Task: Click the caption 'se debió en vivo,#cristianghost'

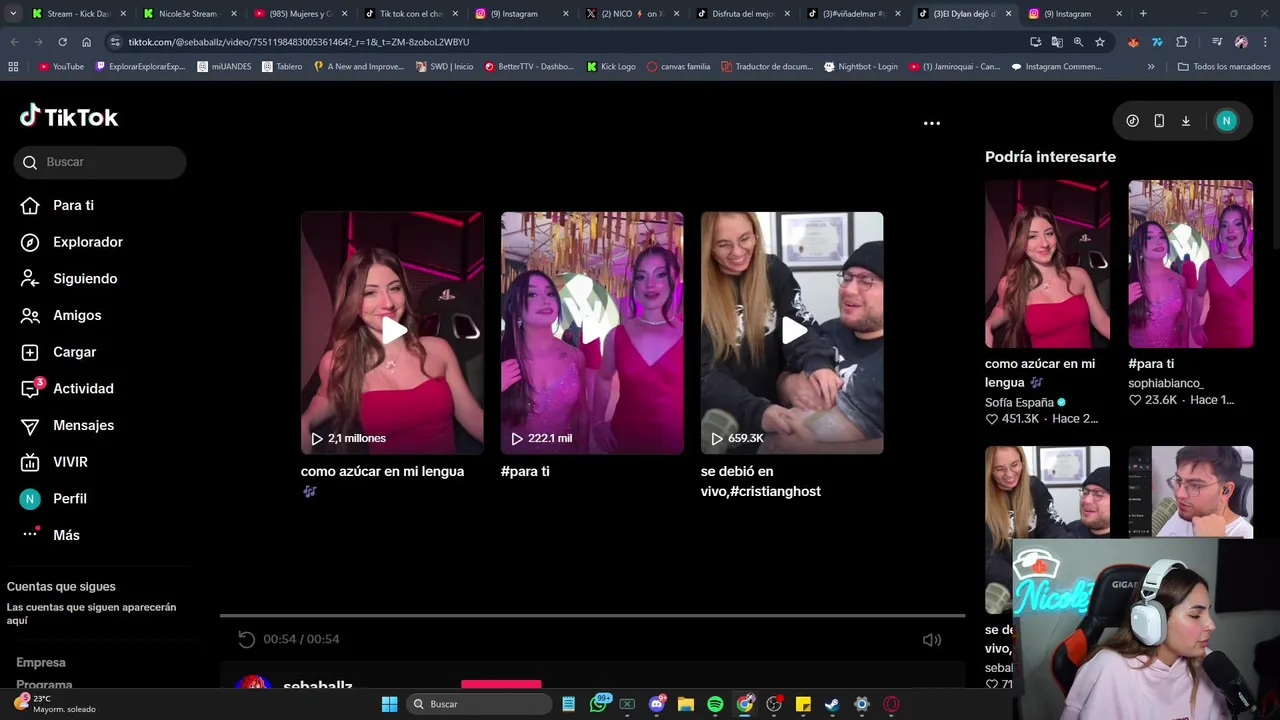Action: click(761, 481)
